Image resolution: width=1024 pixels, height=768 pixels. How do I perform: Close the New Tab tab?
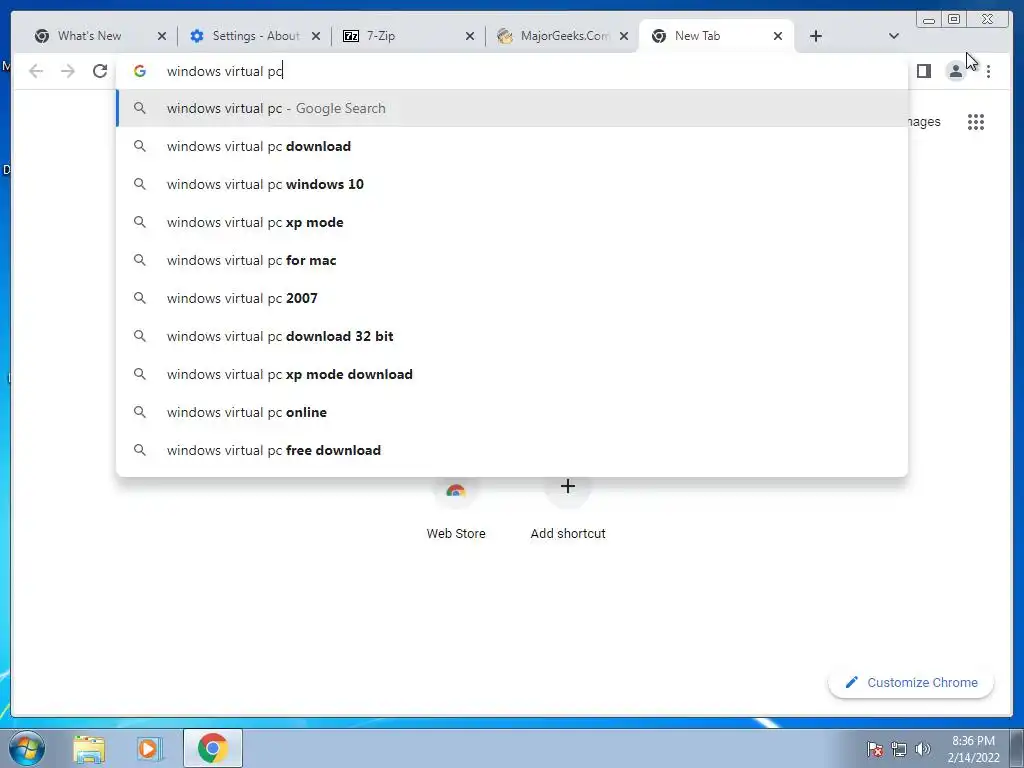tap(778, 36)
